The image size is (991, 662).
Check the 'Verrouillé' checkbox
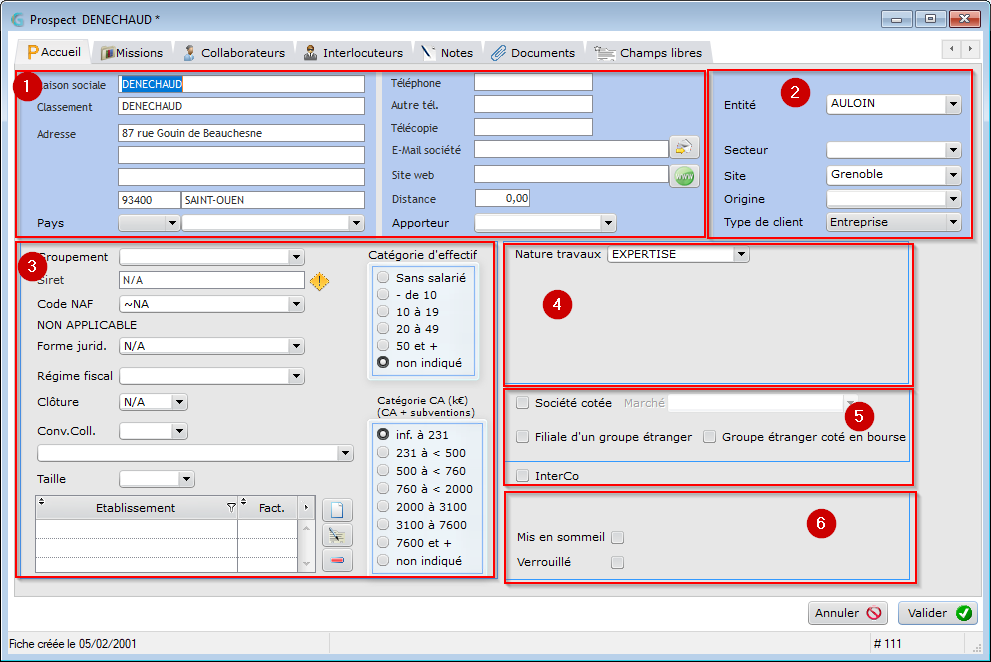(x=617, y=562)
